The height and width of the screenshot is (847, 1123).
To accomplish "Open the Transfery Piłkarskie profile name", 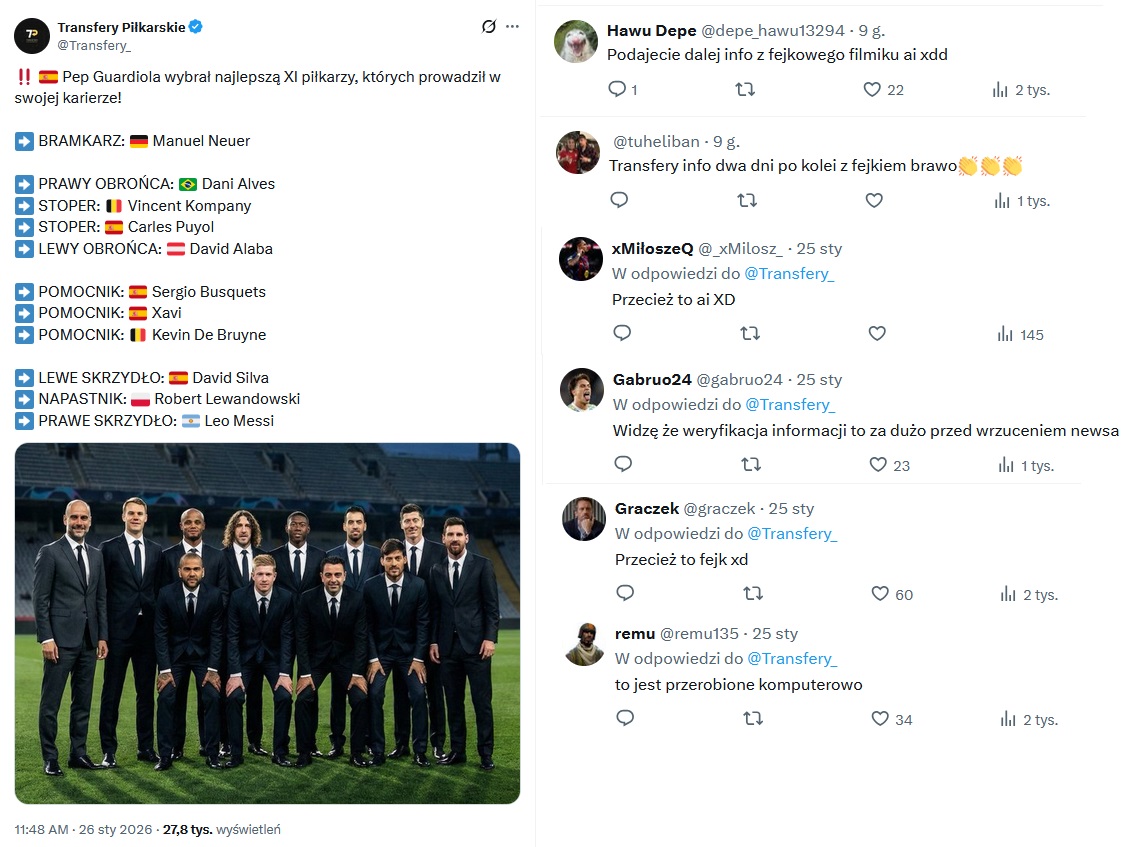I will point(121,27).
